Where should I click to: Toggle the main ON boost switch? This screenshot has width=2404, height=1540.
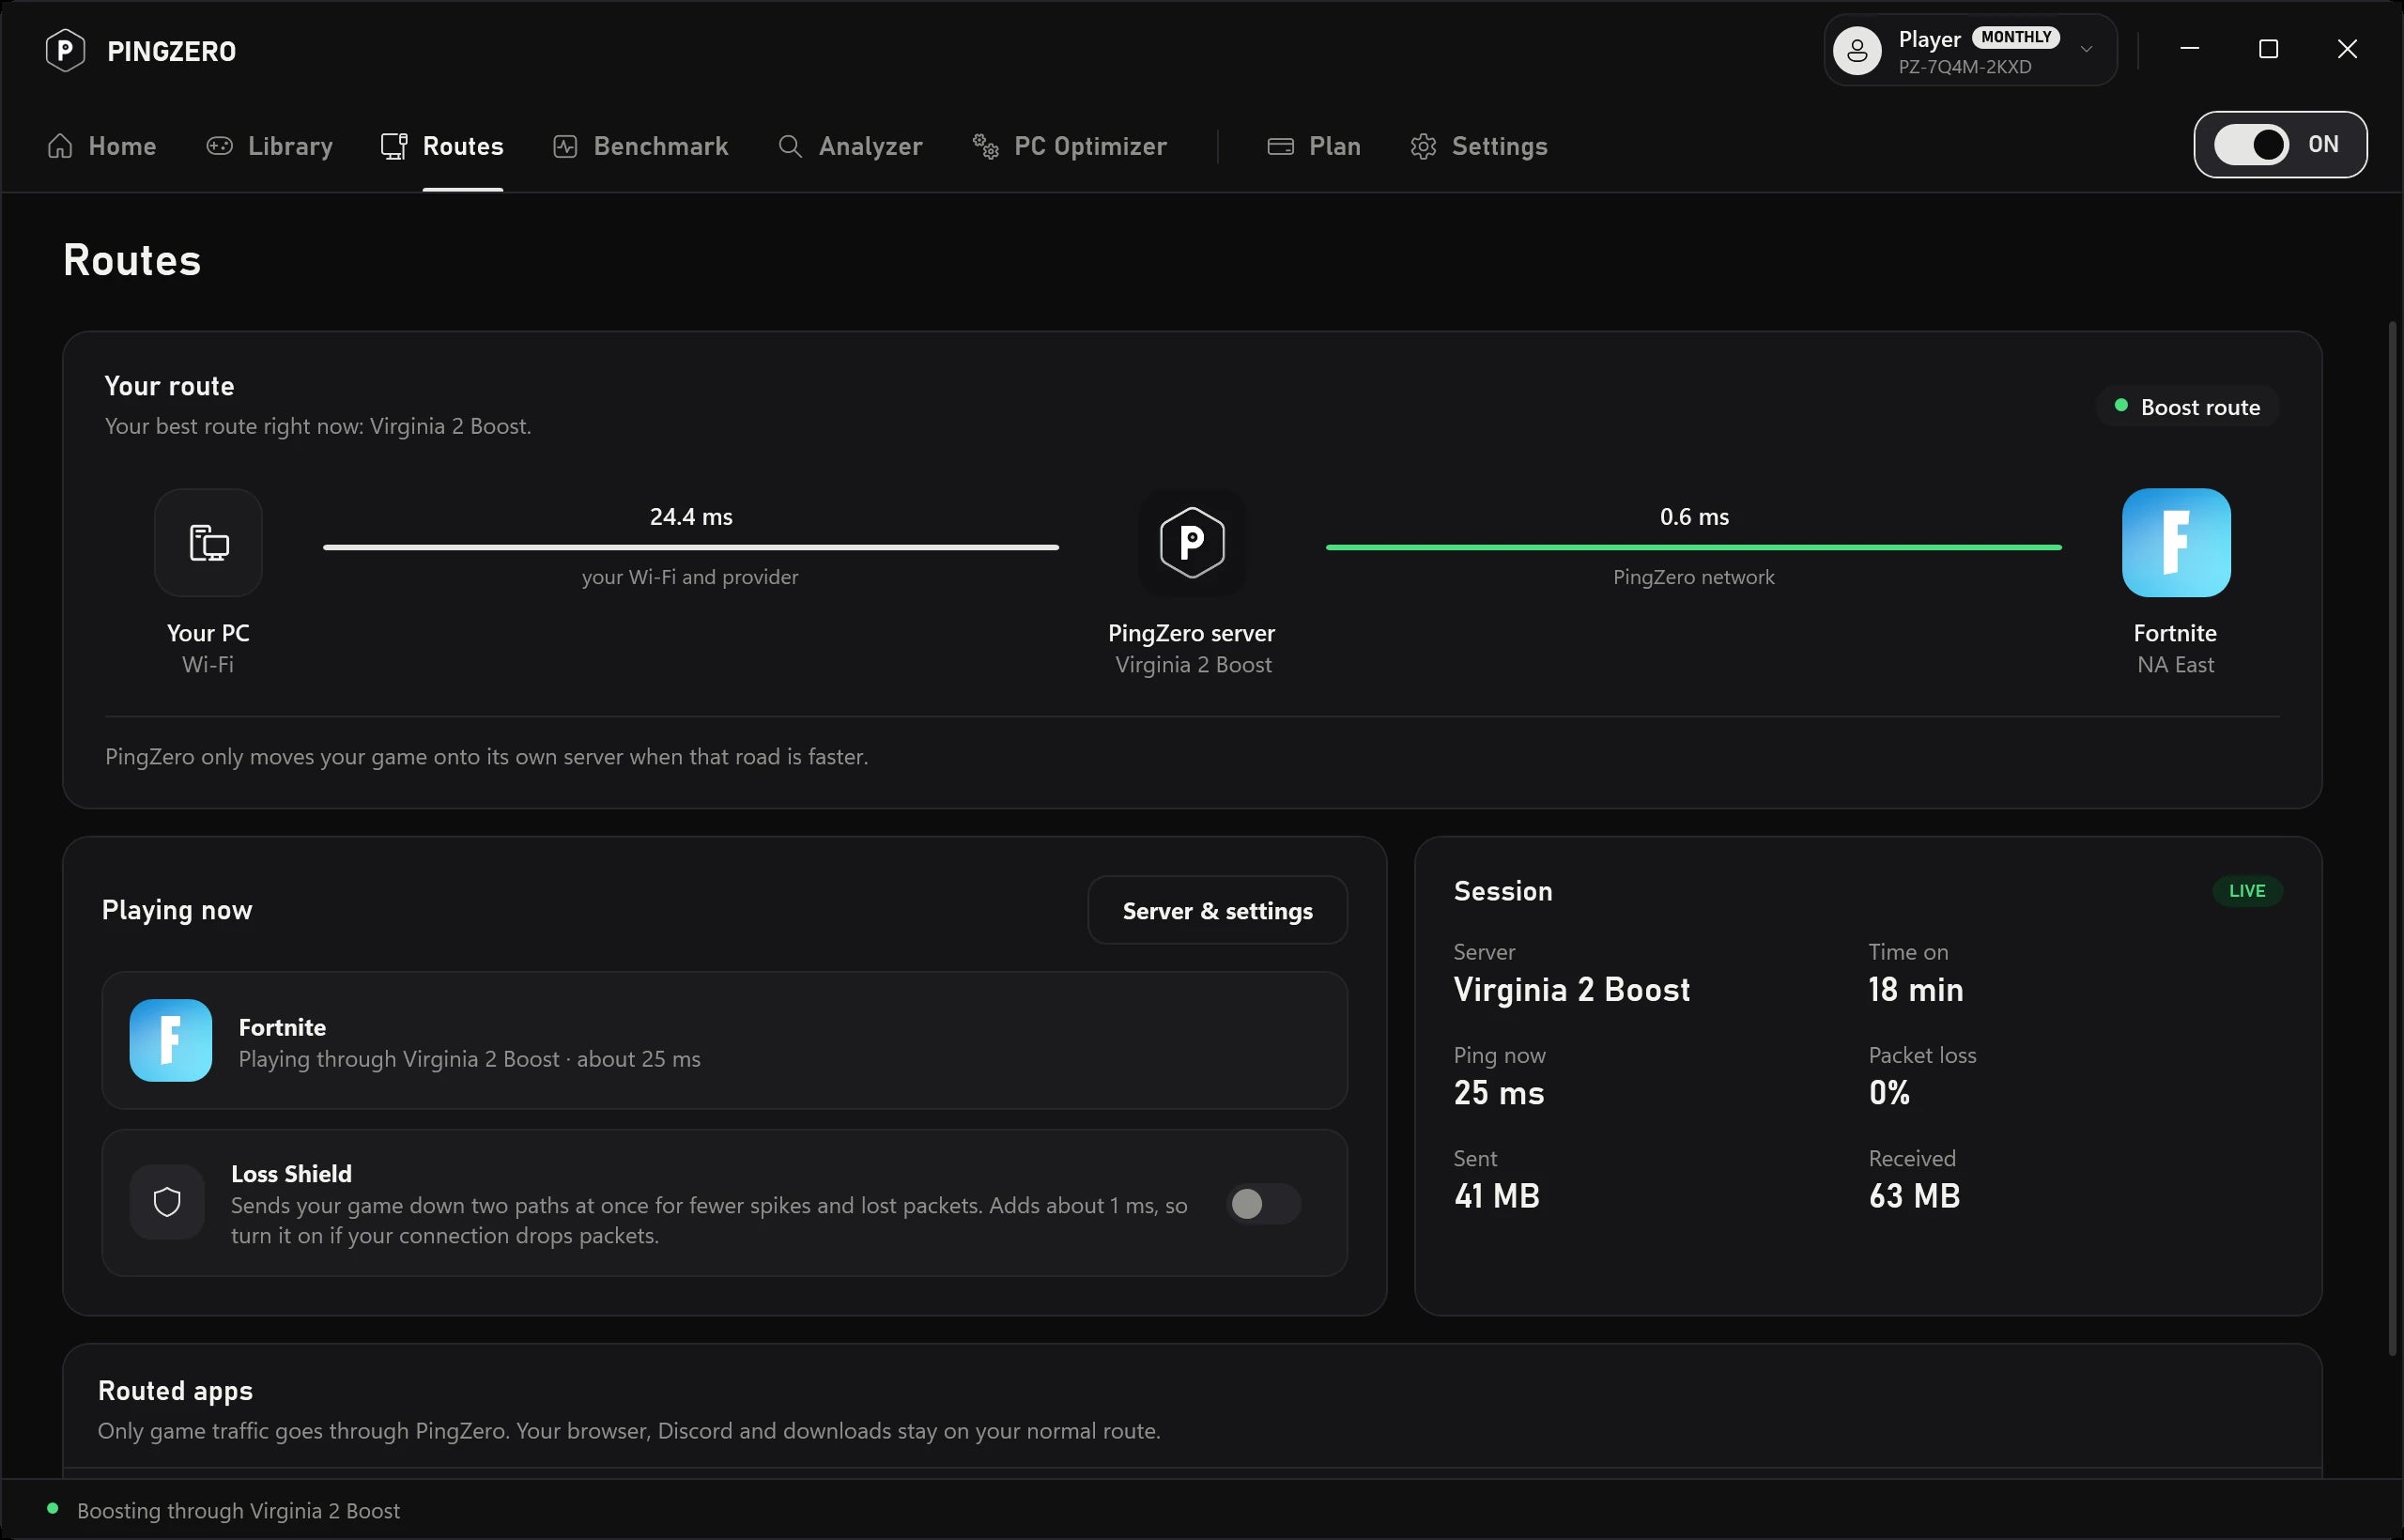click(x=2251, y=144)
